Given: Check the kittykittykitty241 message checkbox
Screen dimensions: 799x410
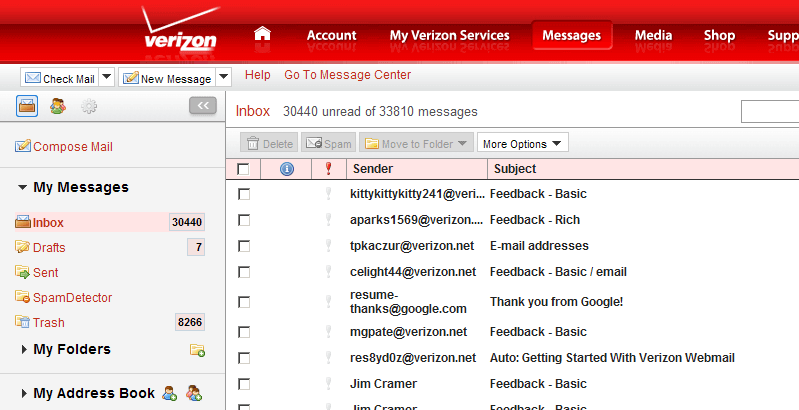Looking at the screenshot, I should [x=244, y=194].
